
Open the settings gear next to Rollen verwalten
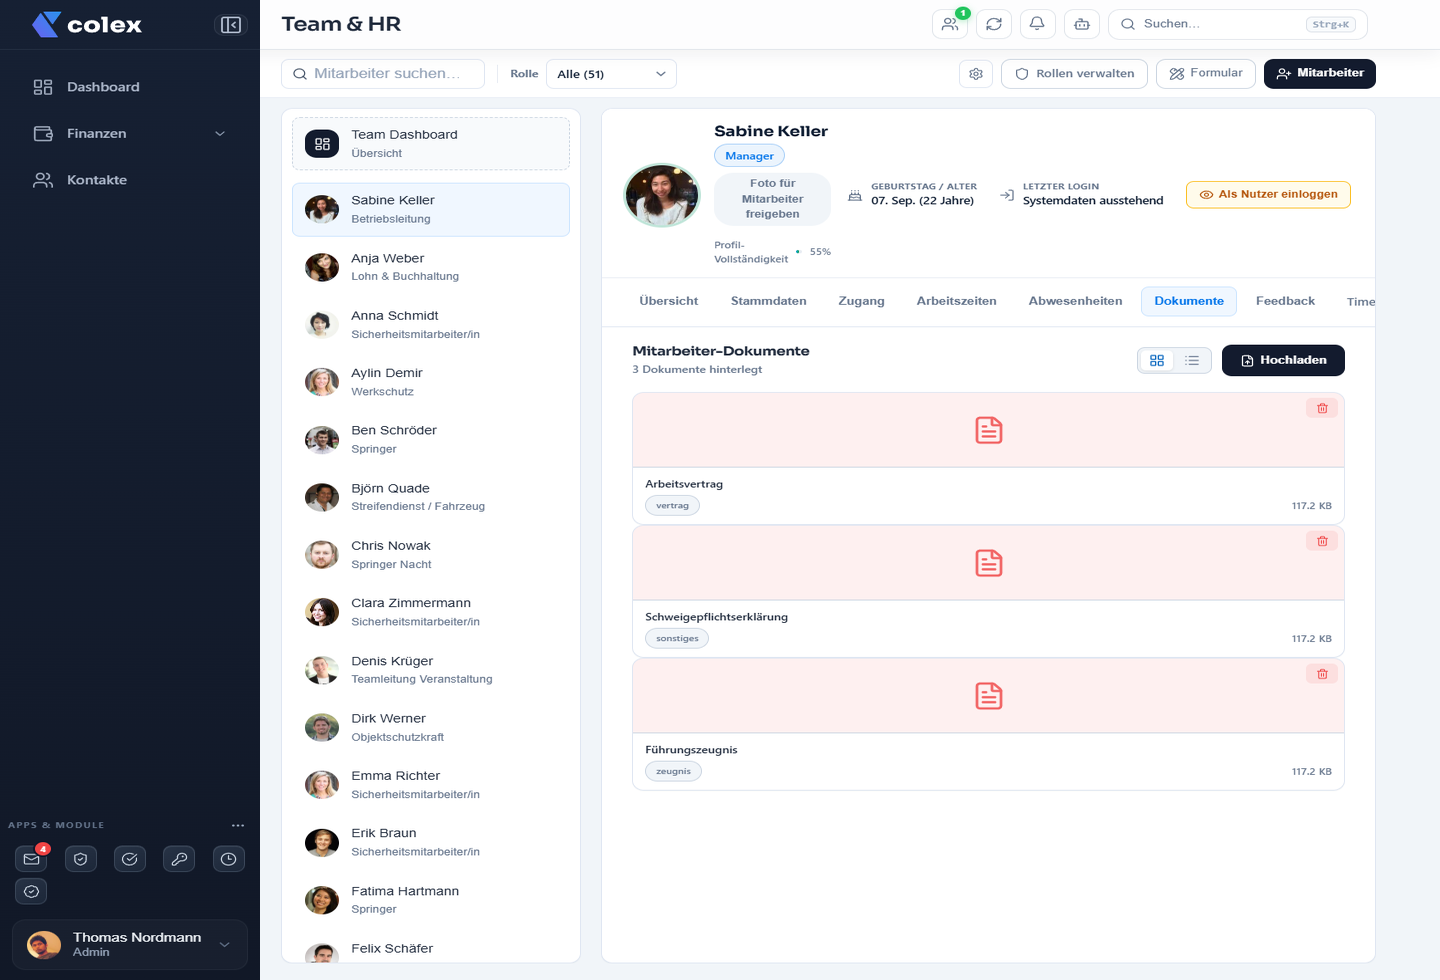point(976,74)
